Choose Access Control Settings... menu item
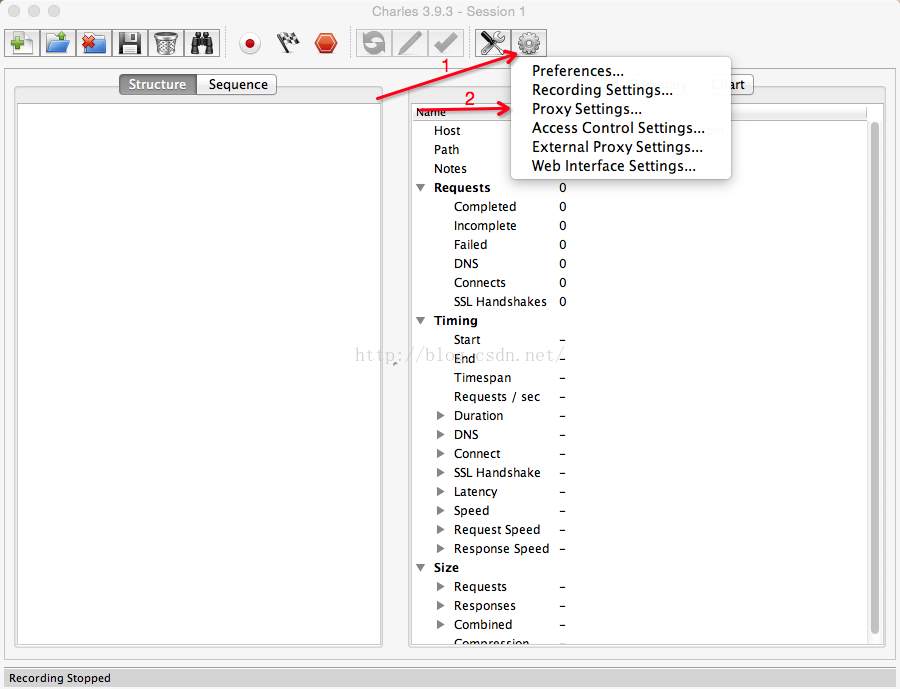Image resolution: width=900 pixels, height=689 pixels. [620, 127]
